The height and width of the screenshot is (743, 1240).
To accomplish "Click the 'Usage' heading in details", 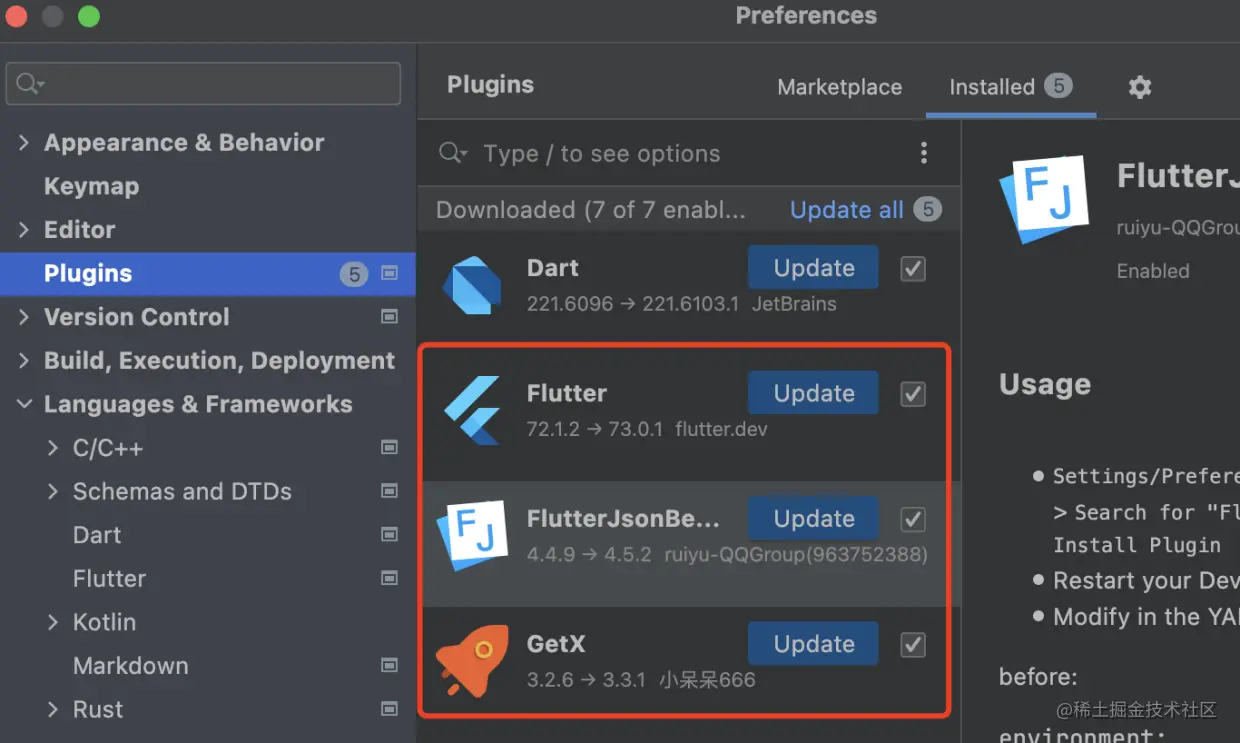I will tap(1045, 385).
